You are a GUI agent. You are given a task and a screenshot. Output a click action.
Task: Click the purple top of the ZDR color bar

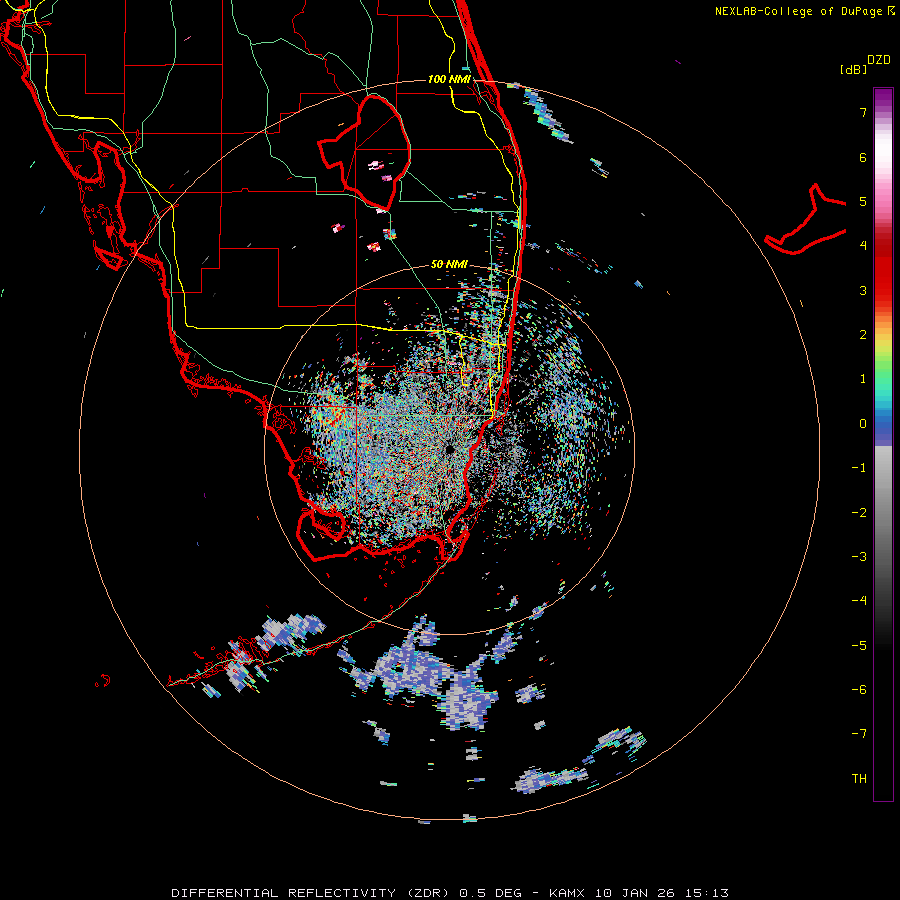coord(883,99)
